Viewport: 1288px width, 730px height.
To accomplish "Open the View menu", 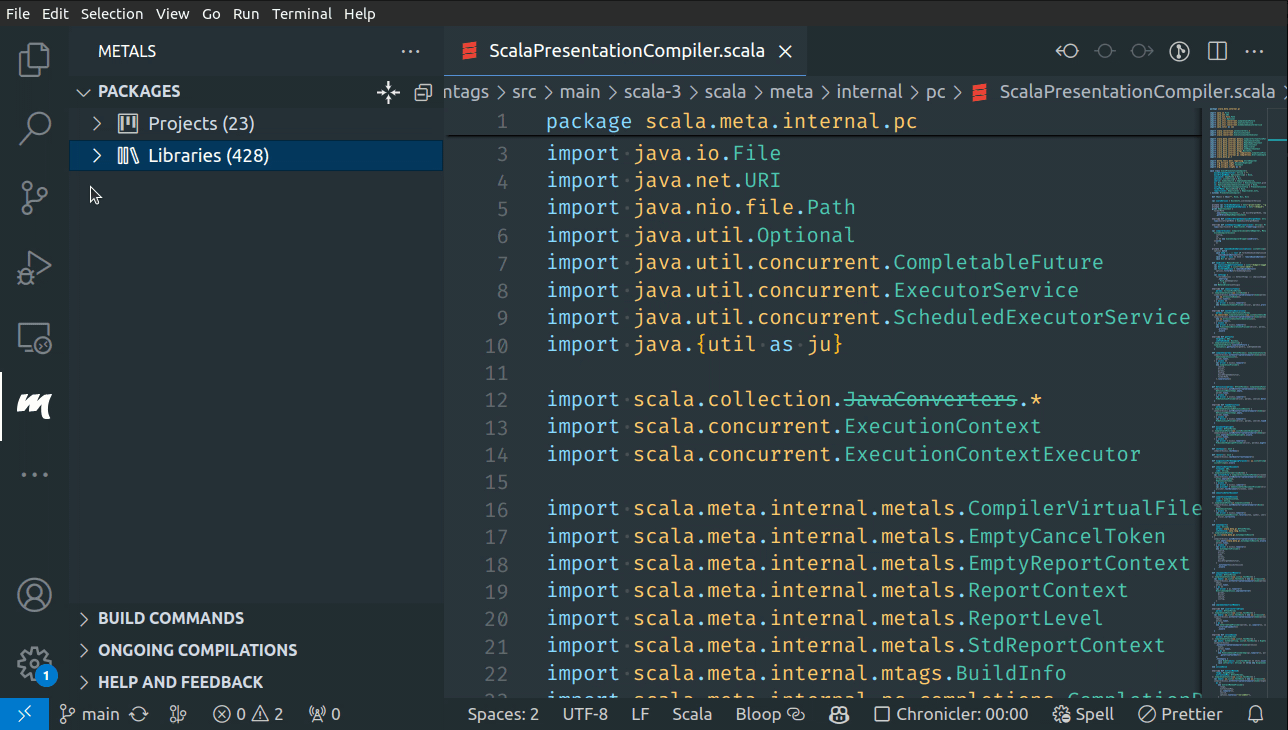I will (173, 14).
